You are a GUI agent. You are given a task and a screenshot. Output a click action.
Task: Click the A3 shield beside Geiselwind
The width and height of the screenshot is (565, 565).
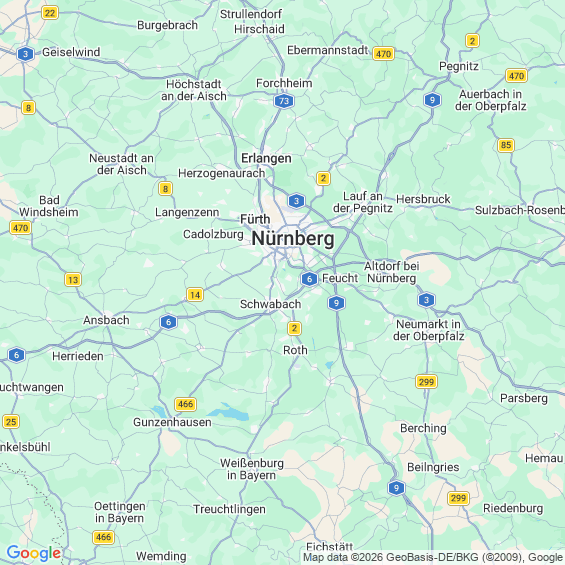[x=25, y=54]
